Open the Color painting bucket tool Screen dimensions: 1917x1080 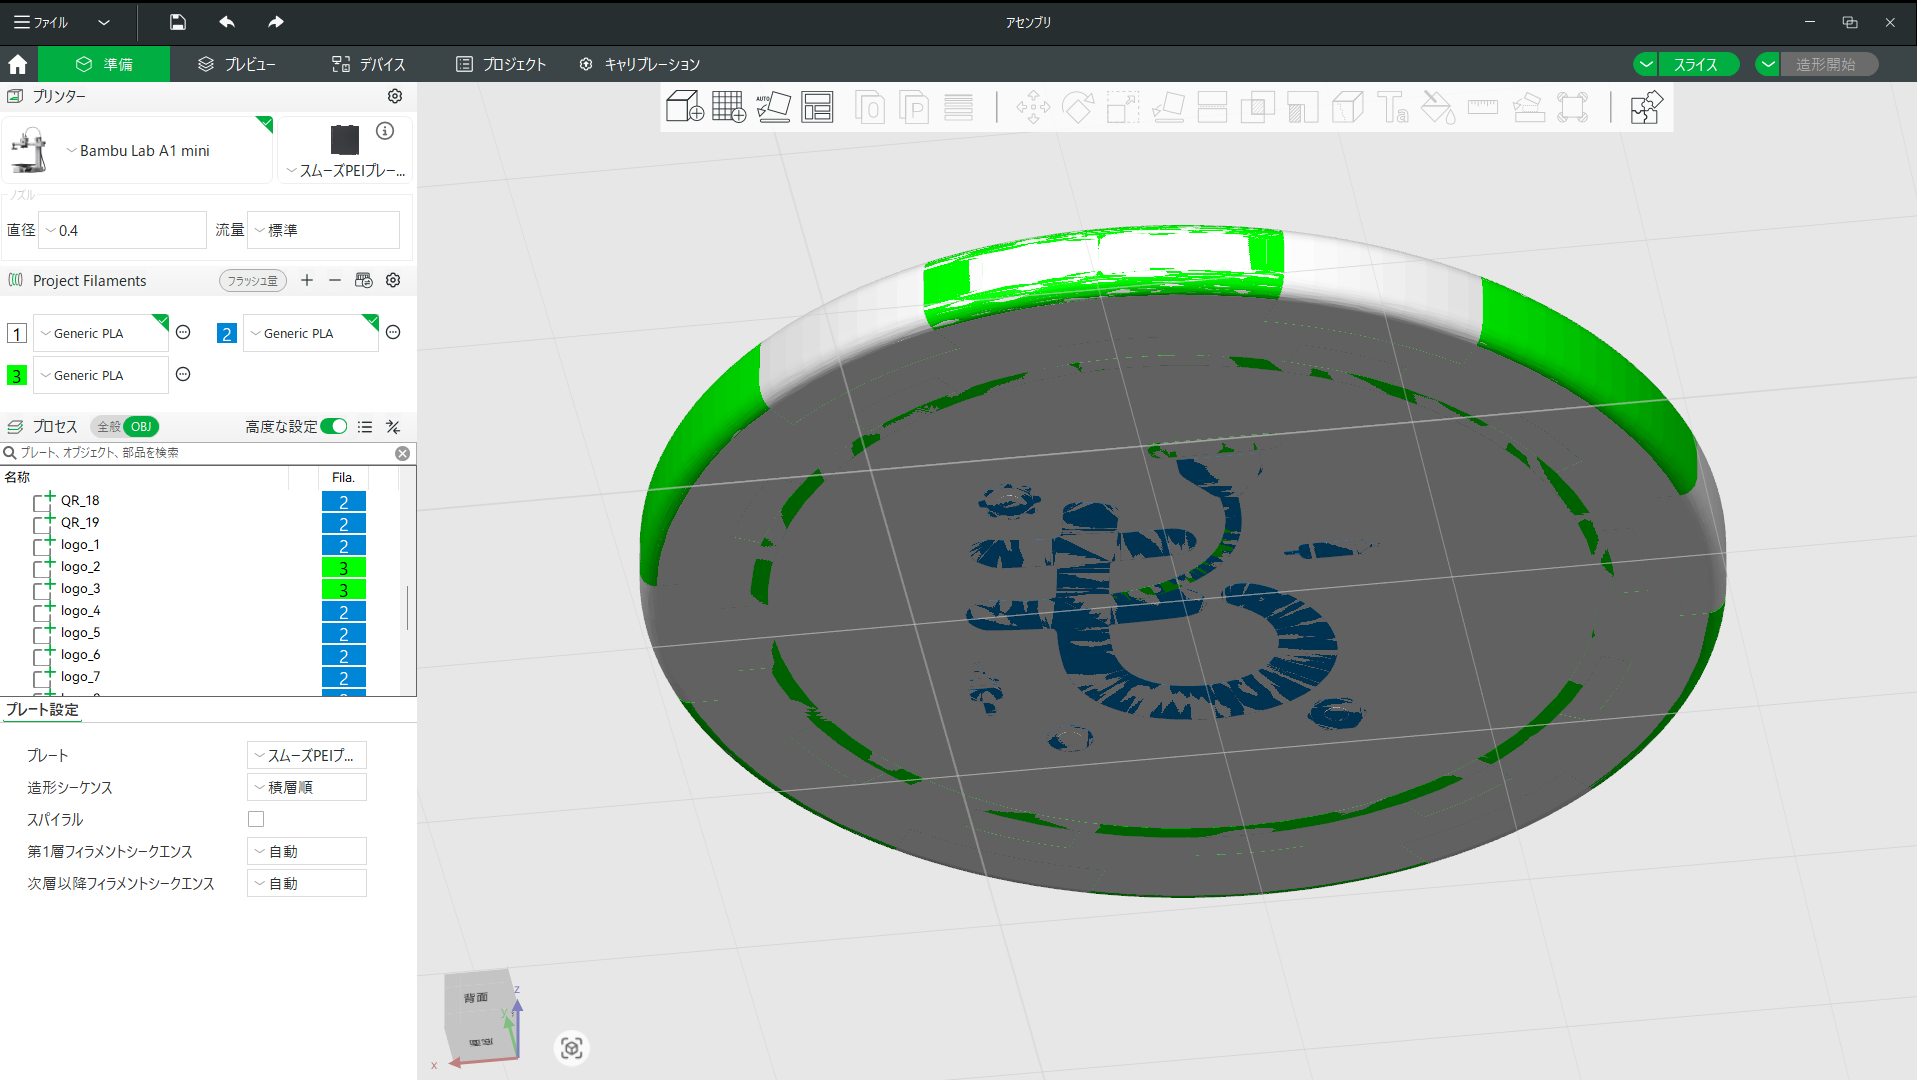(1437, 107)
